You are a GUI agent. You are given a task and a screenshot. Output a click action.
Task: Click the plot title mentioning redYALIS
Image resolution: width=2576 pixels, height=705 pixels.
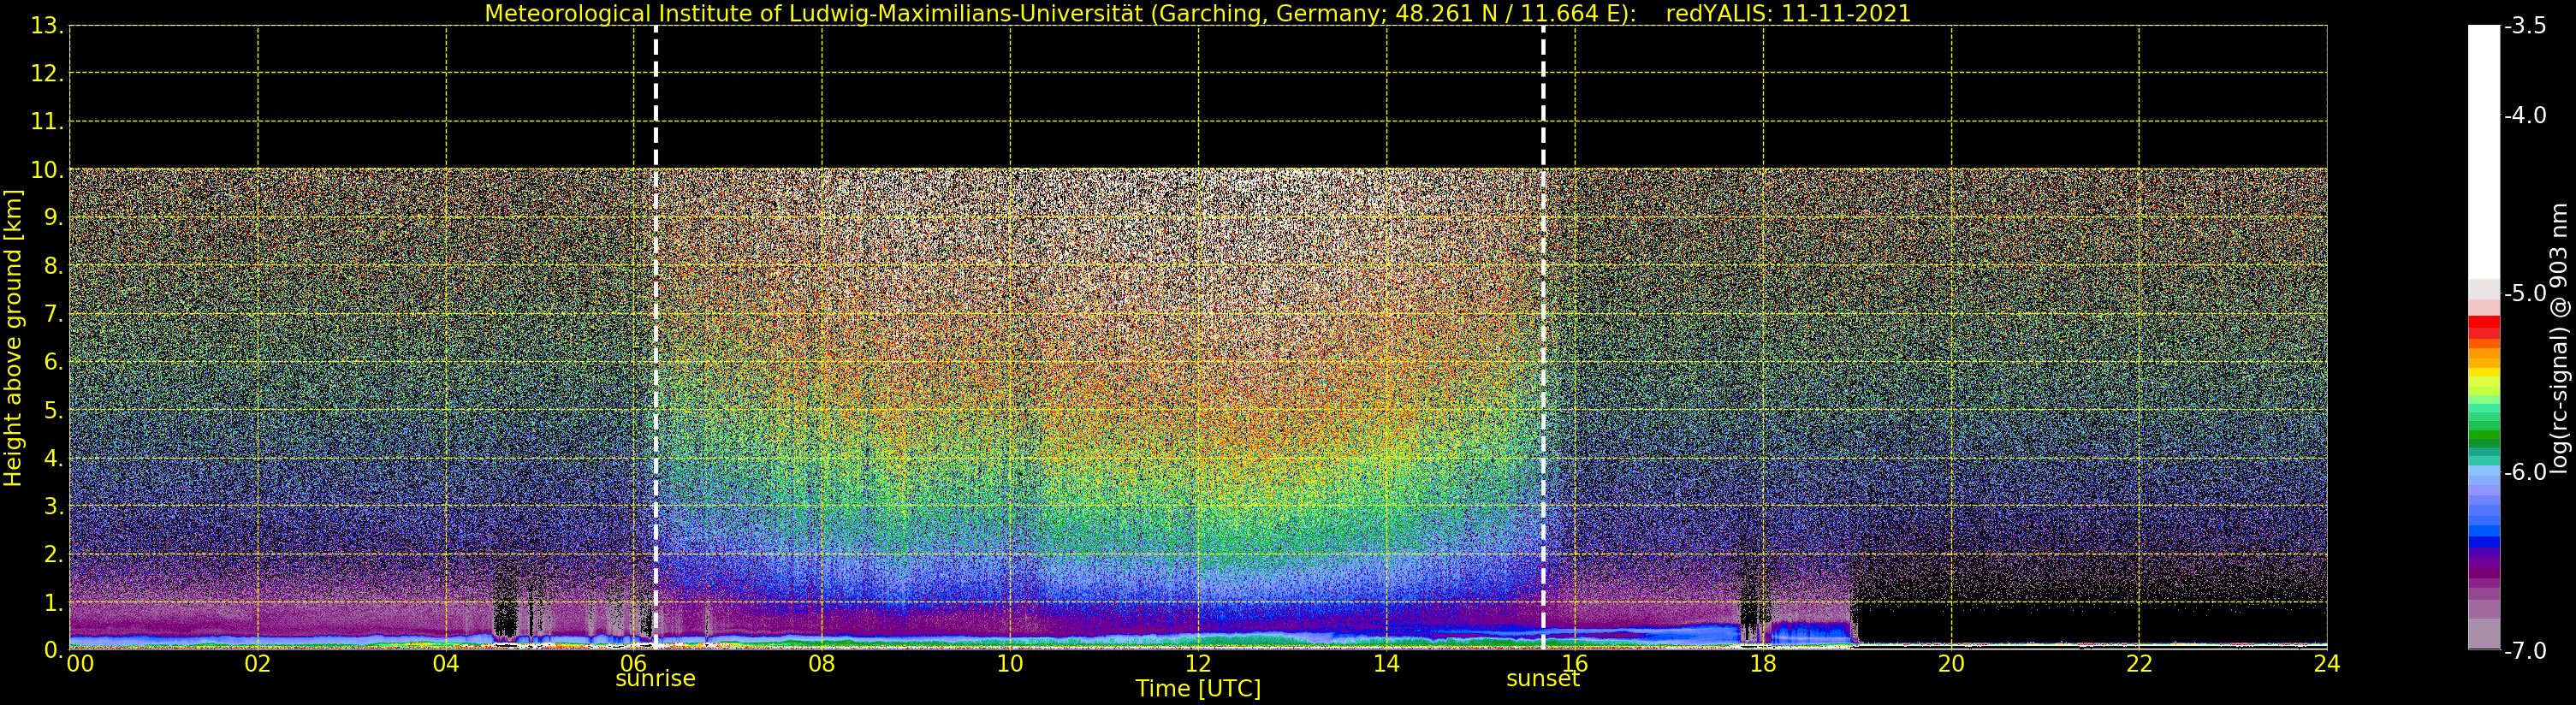pyautogui.click(x=1197, y=13)
